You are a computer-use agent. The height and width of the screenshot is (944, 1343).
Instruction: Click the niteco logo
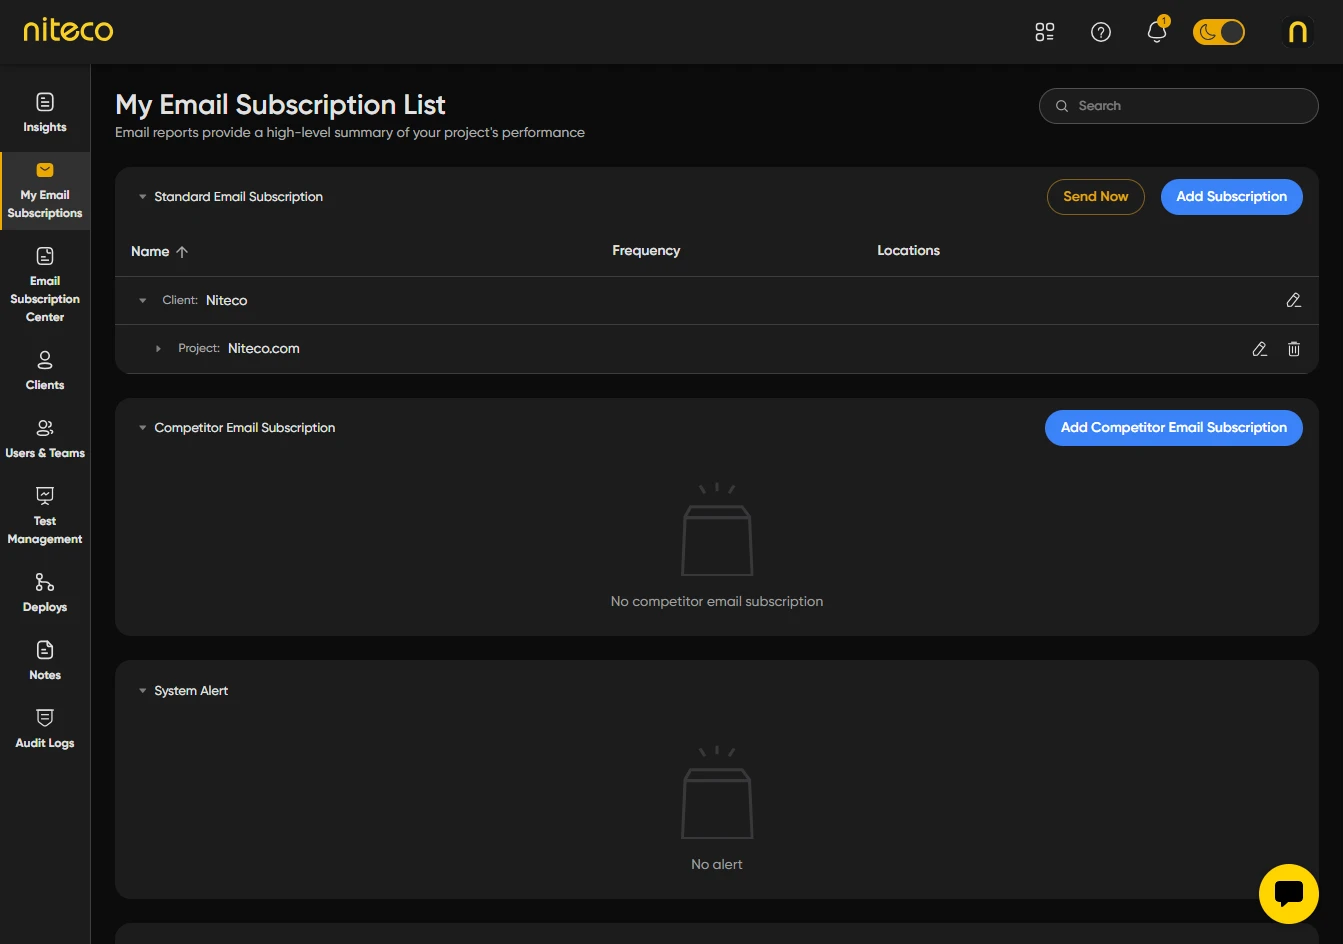pos(68,30)
